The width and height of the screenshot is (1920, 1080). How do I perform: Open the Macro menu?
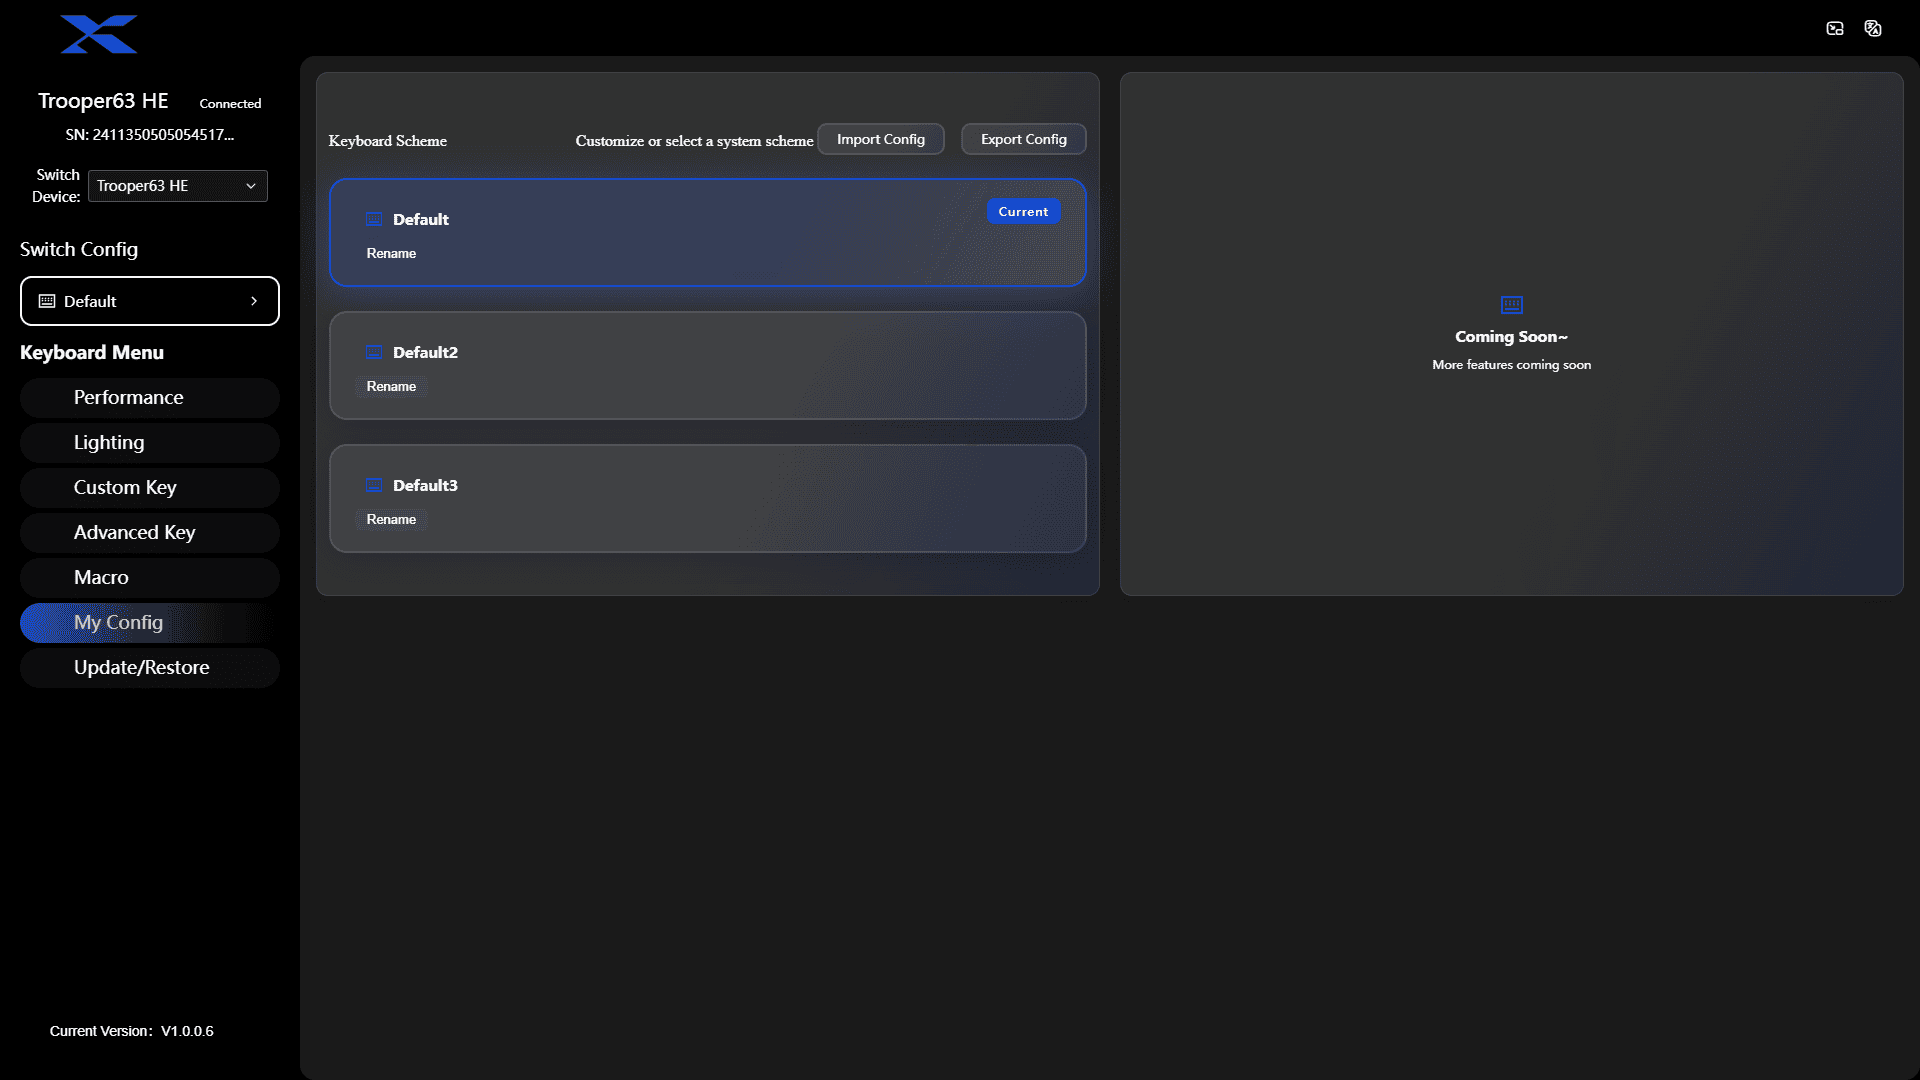point(150,578)
